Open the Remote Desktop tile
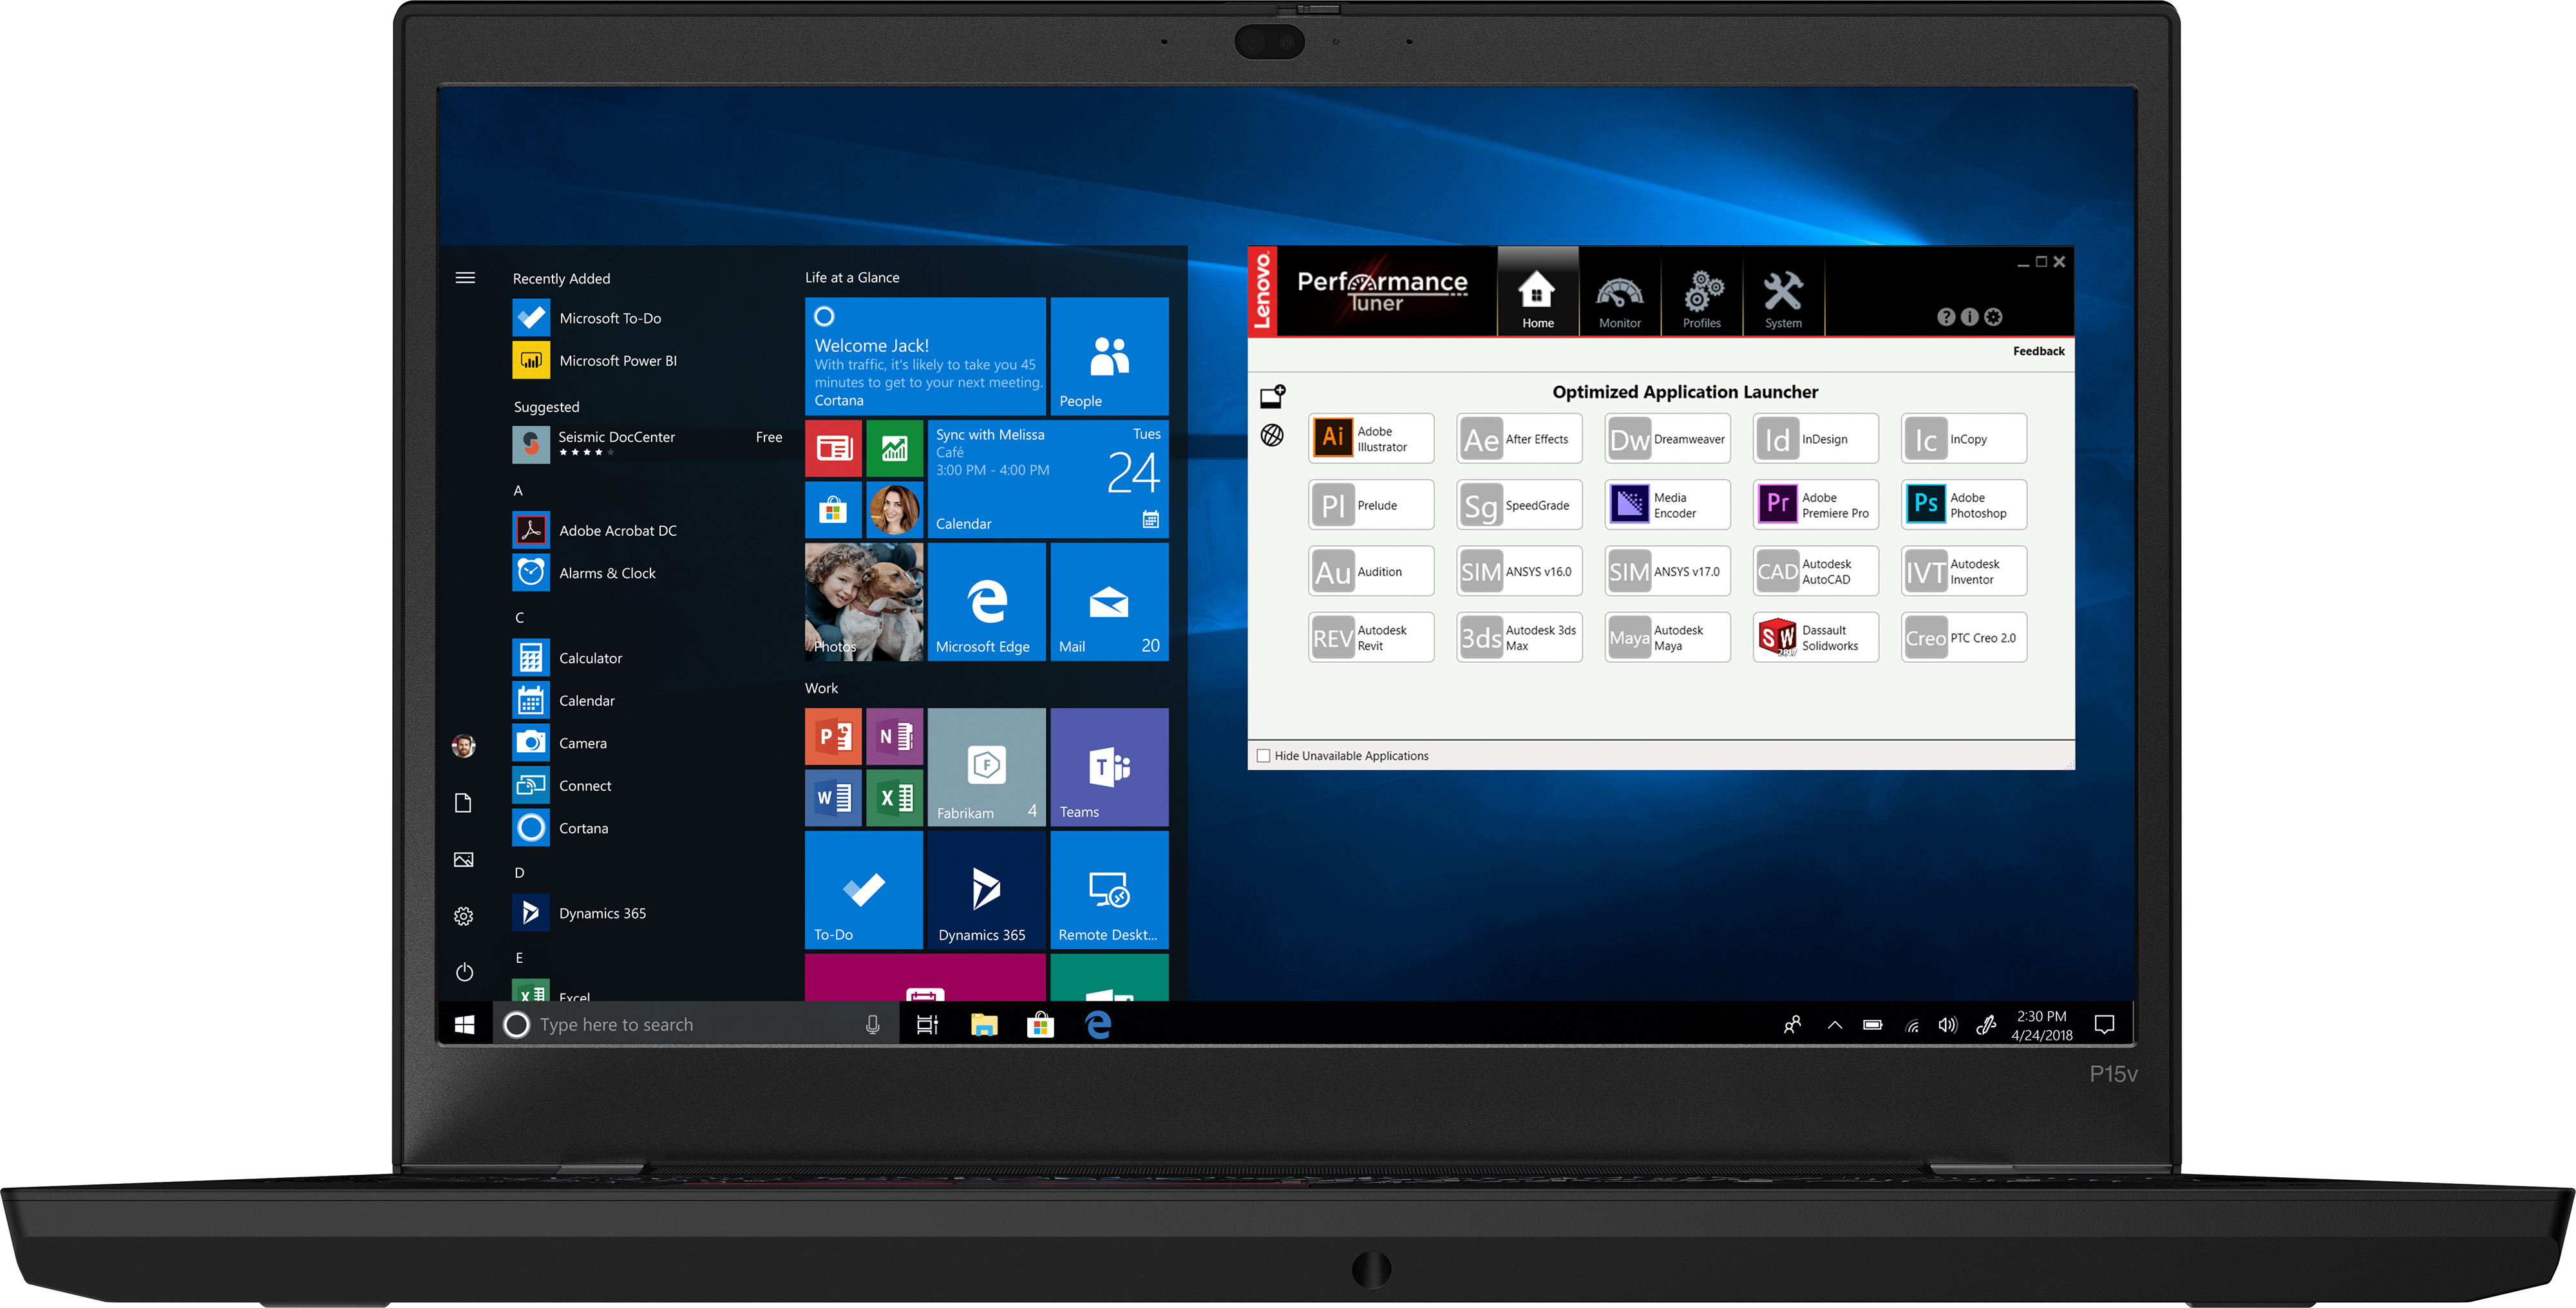2576x1308 pixels. point(1109,890)
